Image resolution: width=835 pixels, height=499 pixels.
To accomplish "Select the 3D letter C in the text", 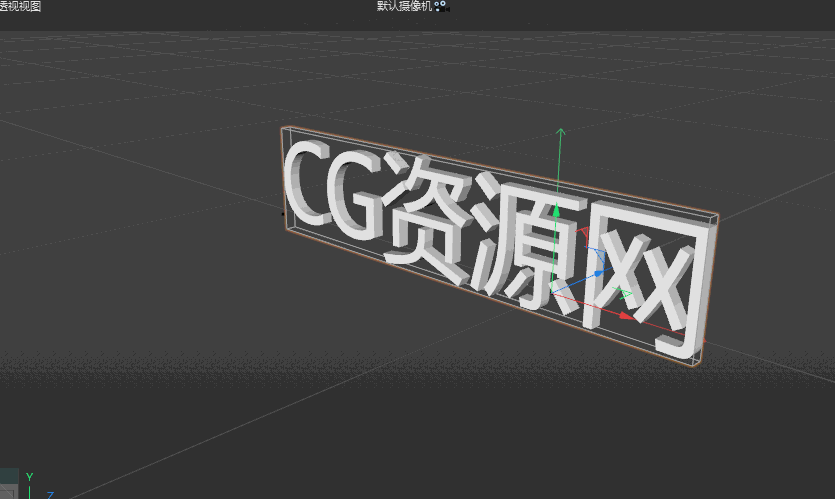I will (x=308, y=181).
